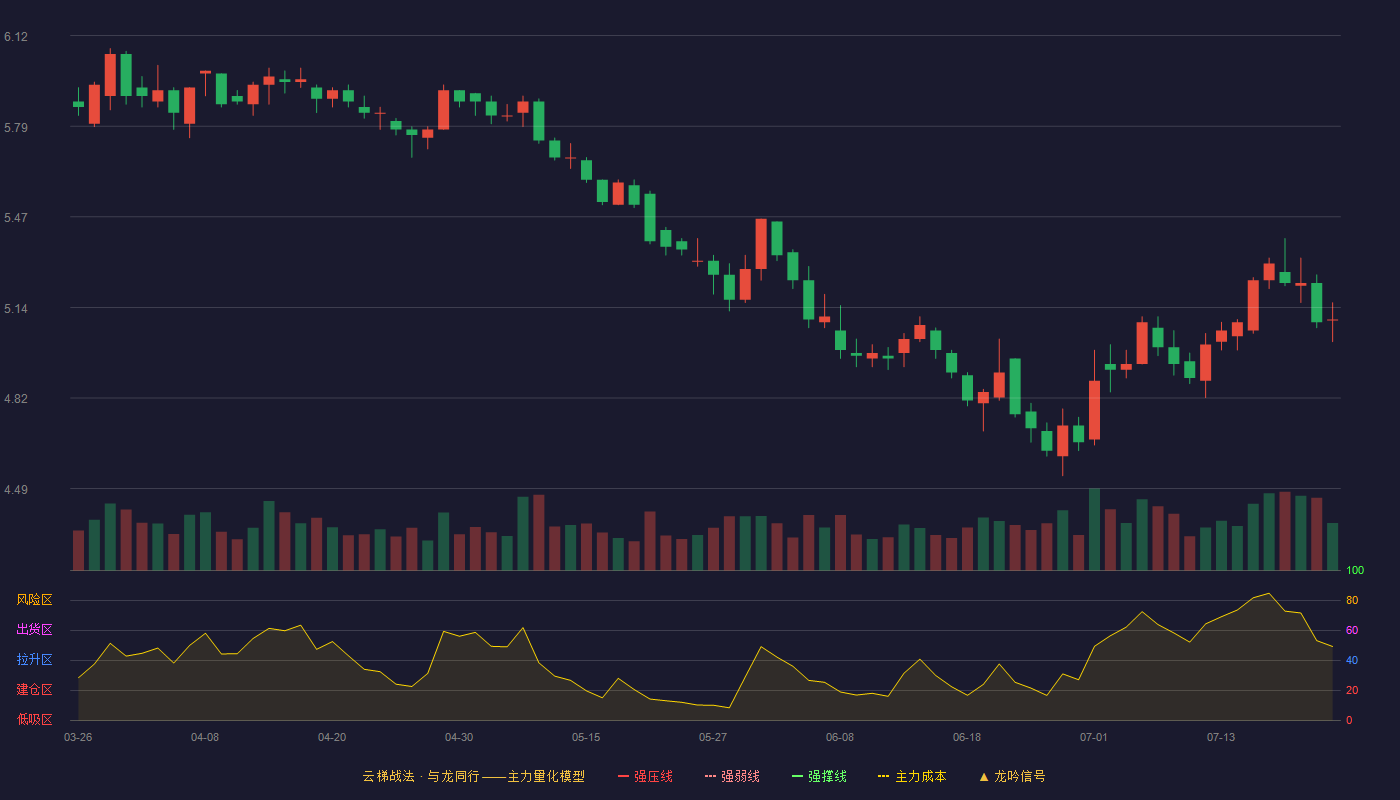Image resolution: width=1400 pixels, height=800 pixels.
Task: Select the 出货区 zone label
Action: click(34, 630)
